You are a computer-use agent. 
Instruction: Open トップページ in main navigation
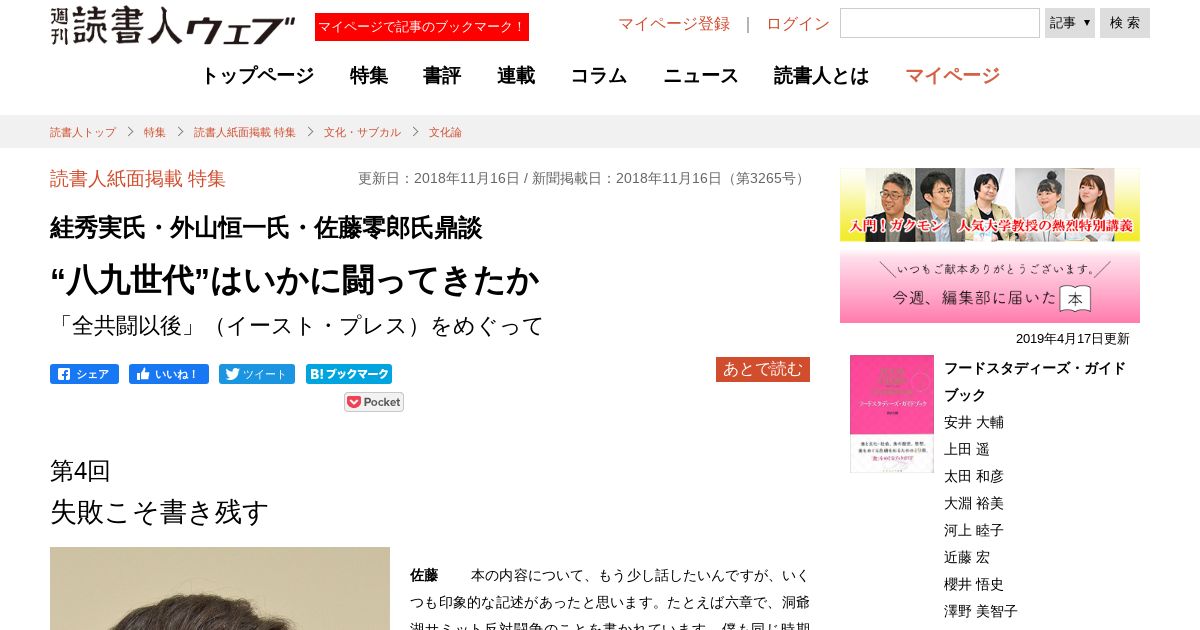257,75
